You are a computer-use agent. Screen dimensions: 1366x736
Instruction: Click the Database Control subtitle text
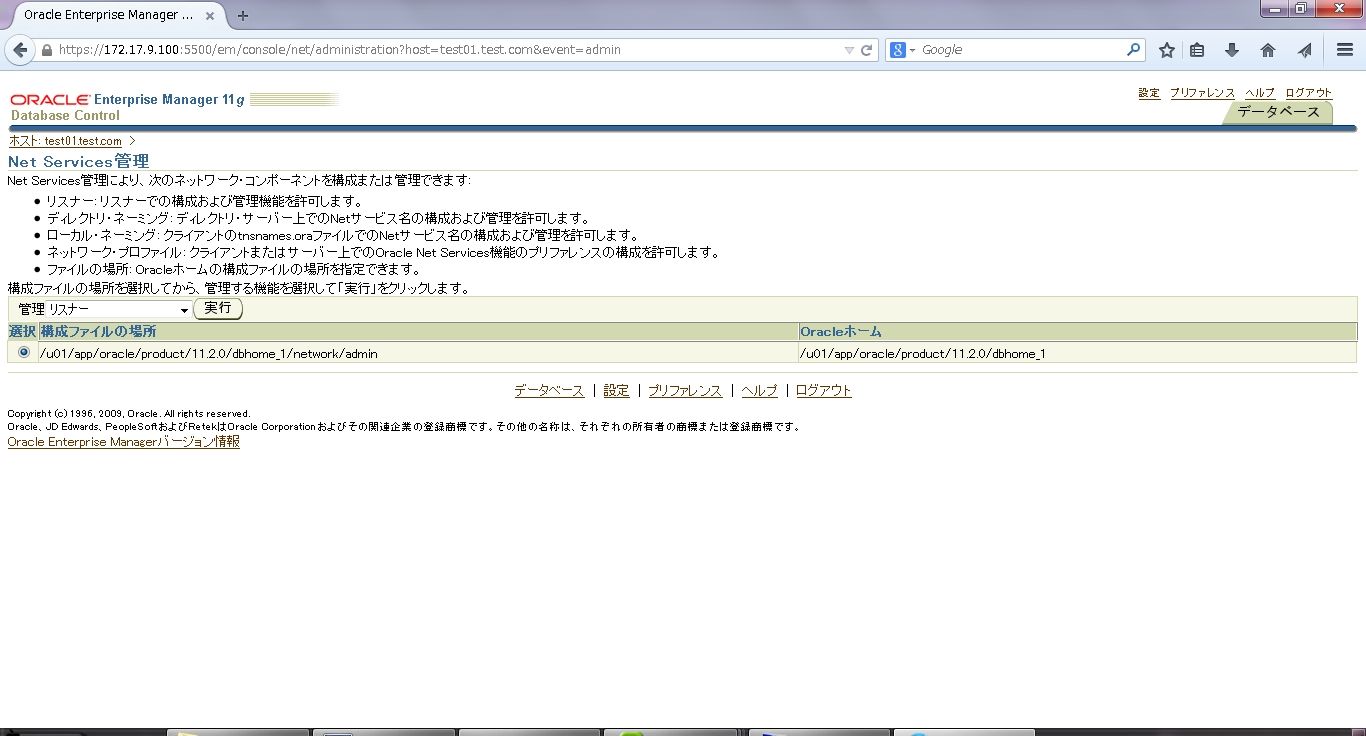tap(65, 116)
